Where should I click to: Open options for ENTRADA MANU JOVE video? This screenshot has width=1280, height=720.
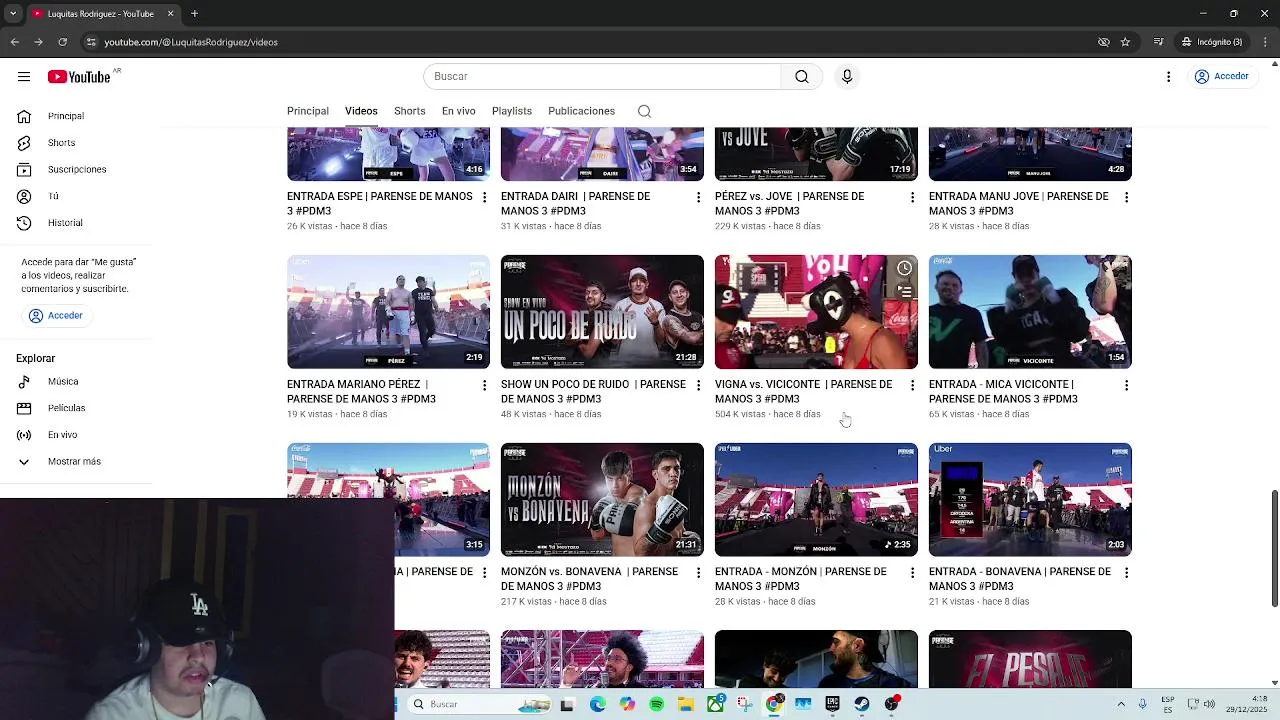click(1126, 198)
